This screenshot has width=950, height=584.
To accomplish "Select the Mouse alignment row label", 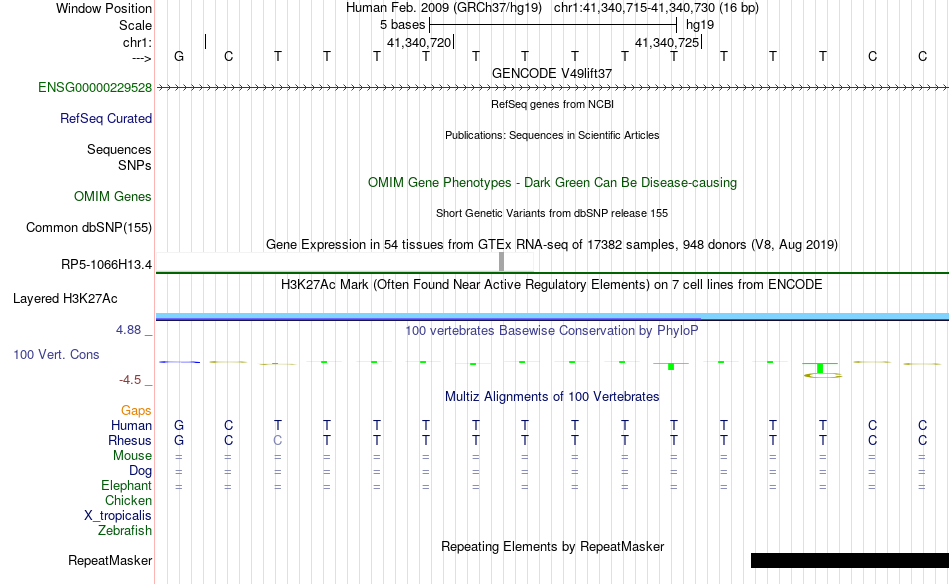I will pos(133,456).
